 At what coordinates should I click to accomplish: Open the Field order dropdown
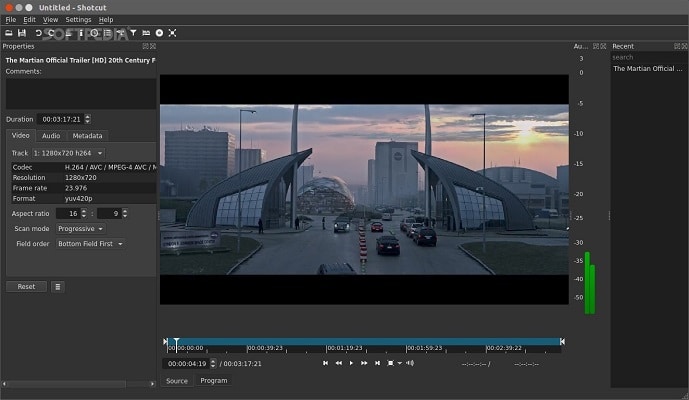(x=90, y=243)
